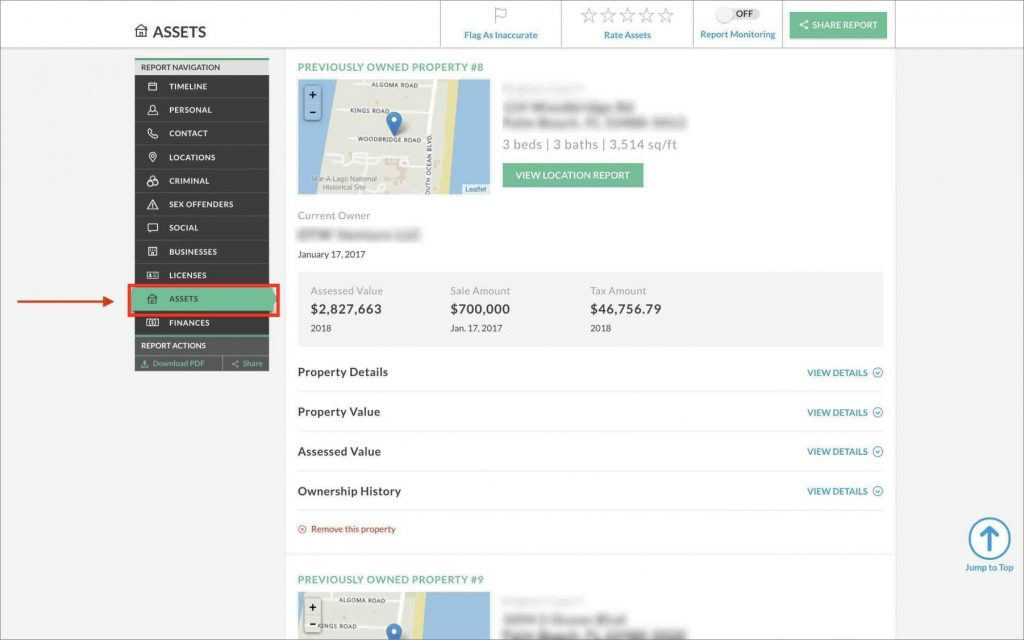The height and width of the screenshot is (640, 1024).
Task: Expand Assessed Value view details
Action: pyautogui.click(x=844, y=452)
